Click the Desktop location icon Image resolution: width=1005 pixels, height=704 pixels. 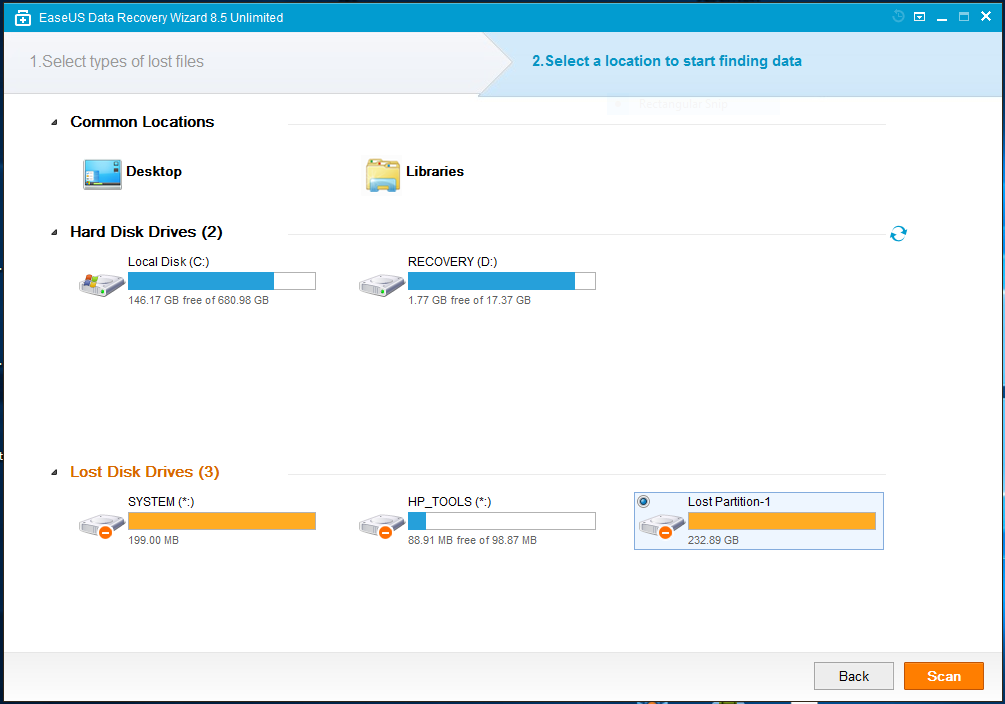(102, 174)
